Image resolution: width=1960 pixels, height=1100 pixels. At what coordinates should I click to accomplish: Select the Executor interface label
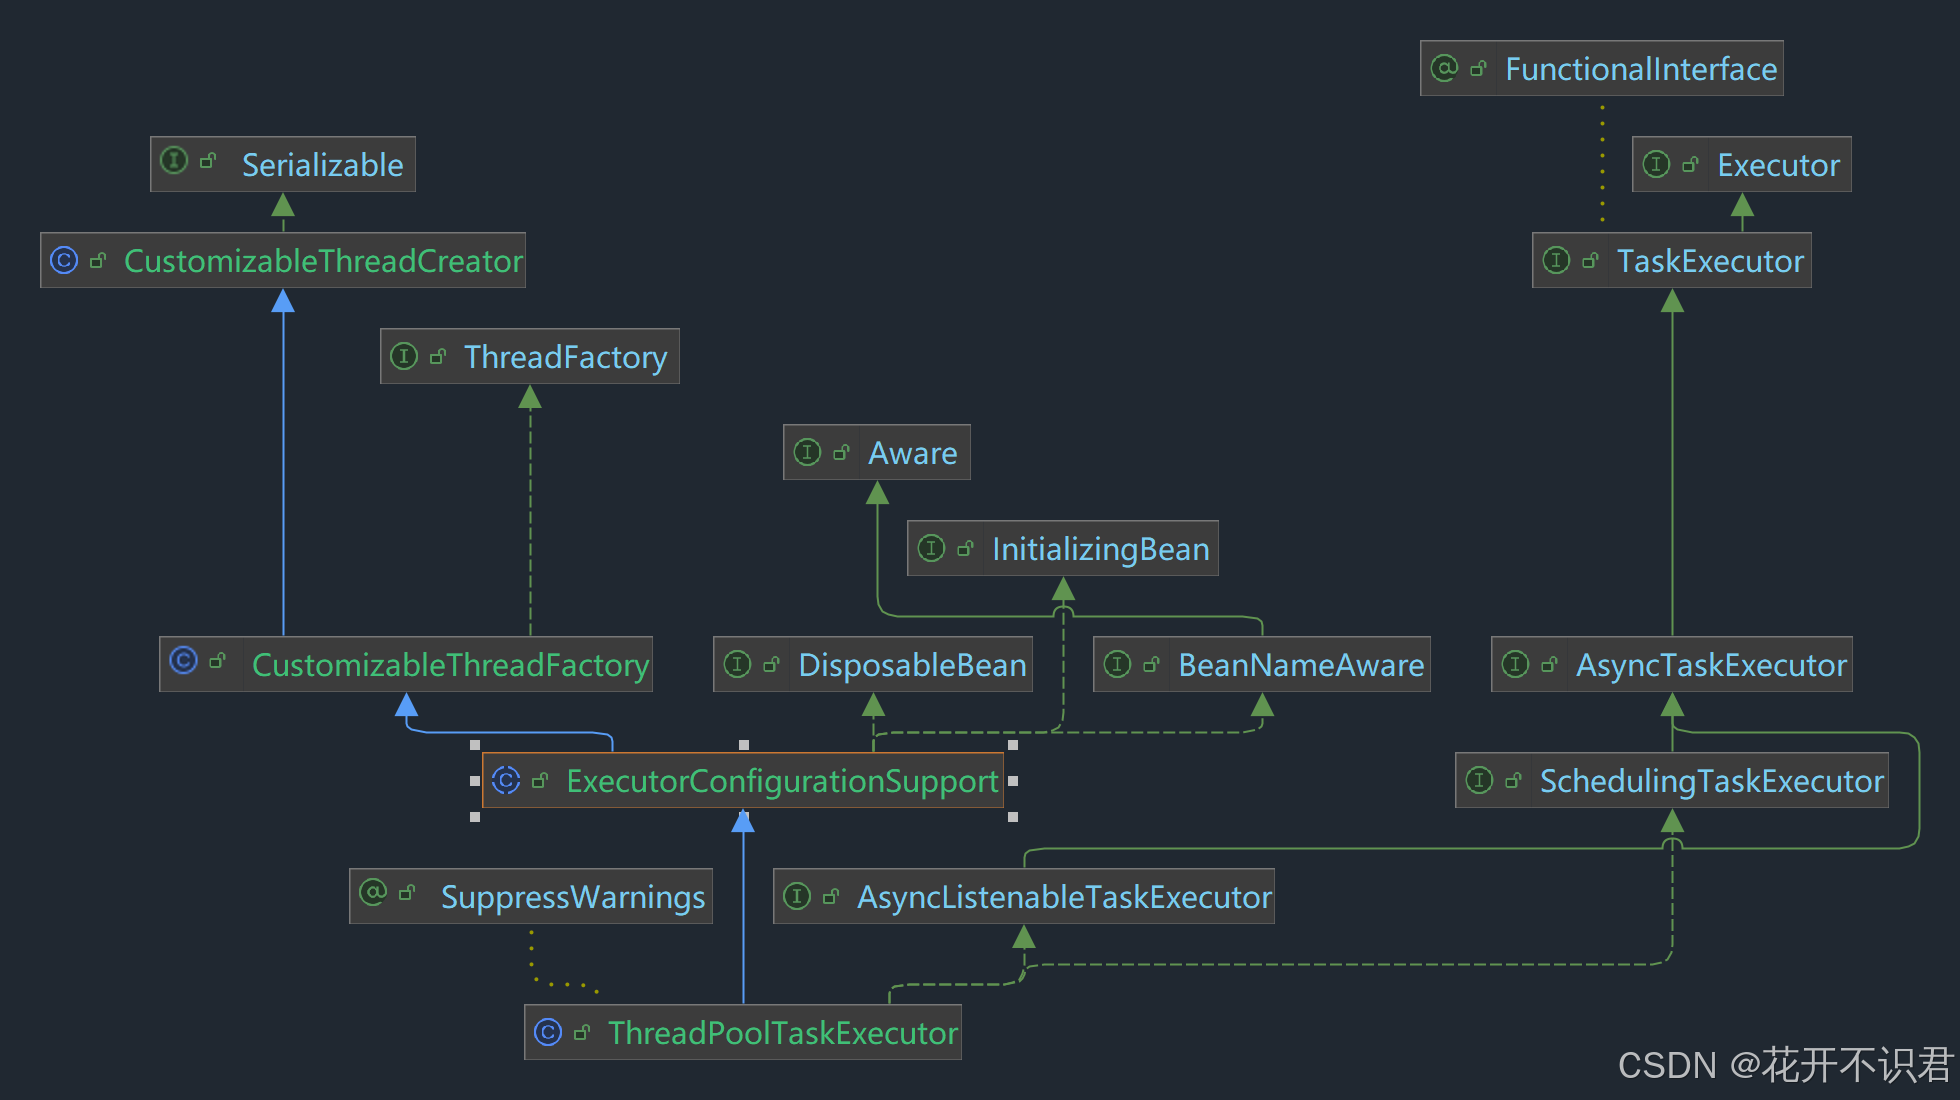[1778, 165]
